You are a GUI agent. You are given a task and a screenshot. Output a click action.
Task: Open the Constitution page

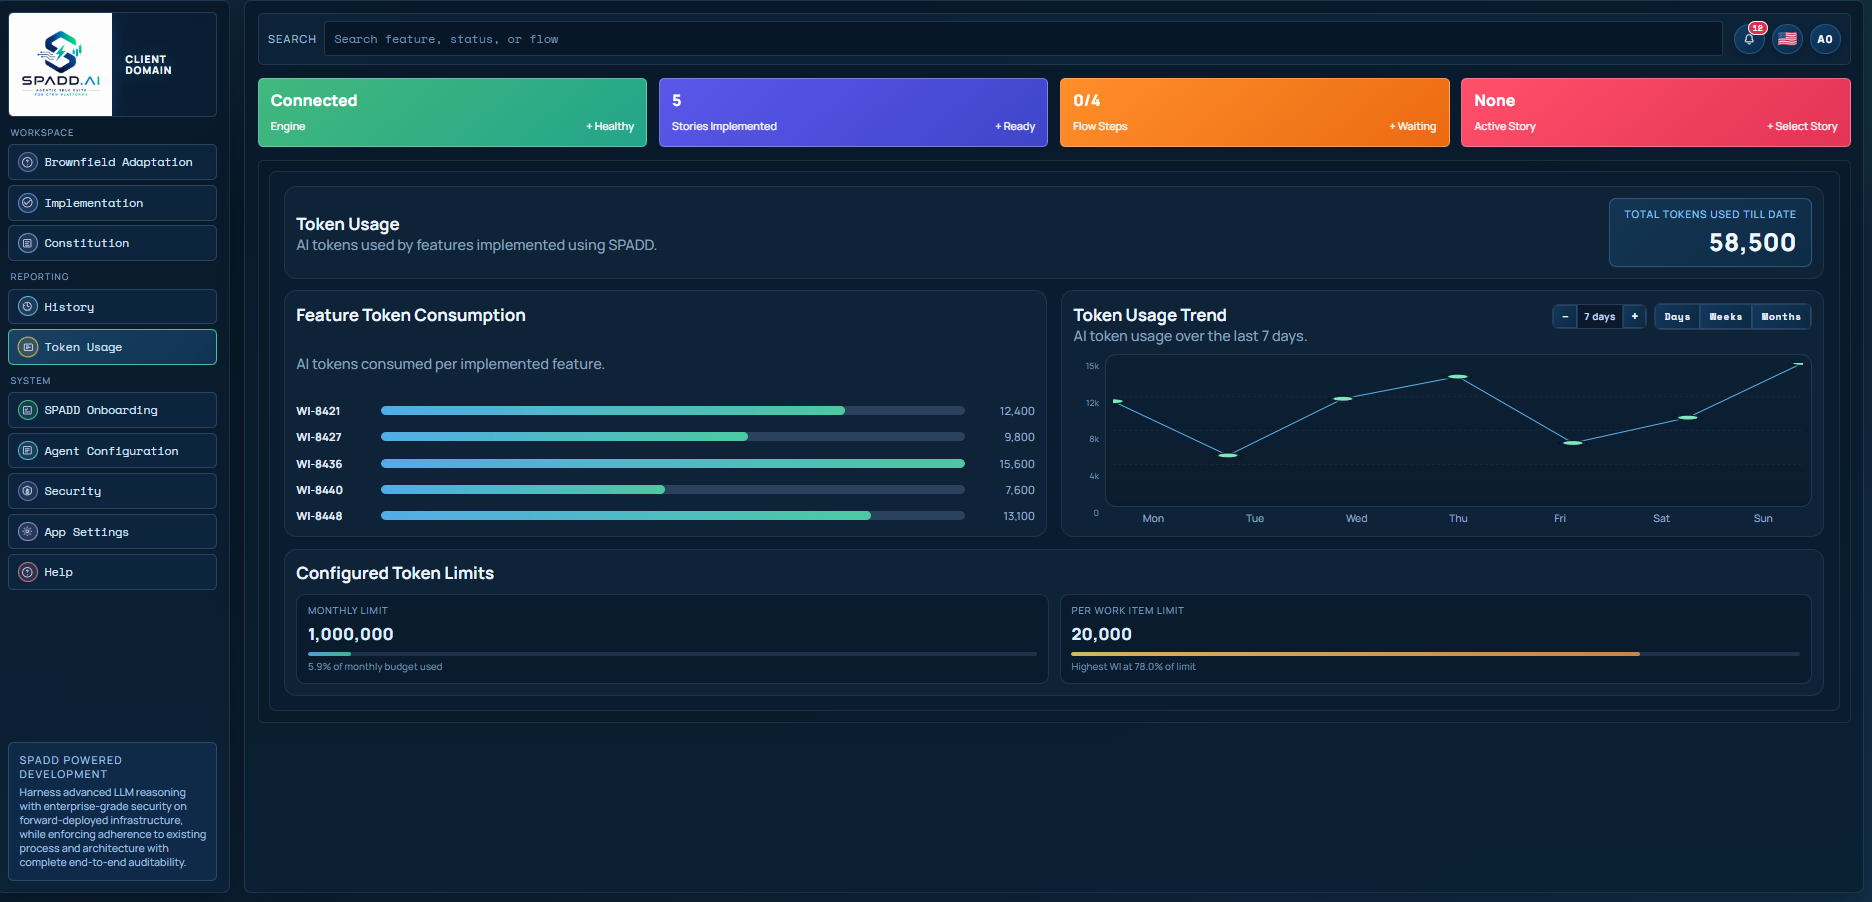tap(112, 243)
